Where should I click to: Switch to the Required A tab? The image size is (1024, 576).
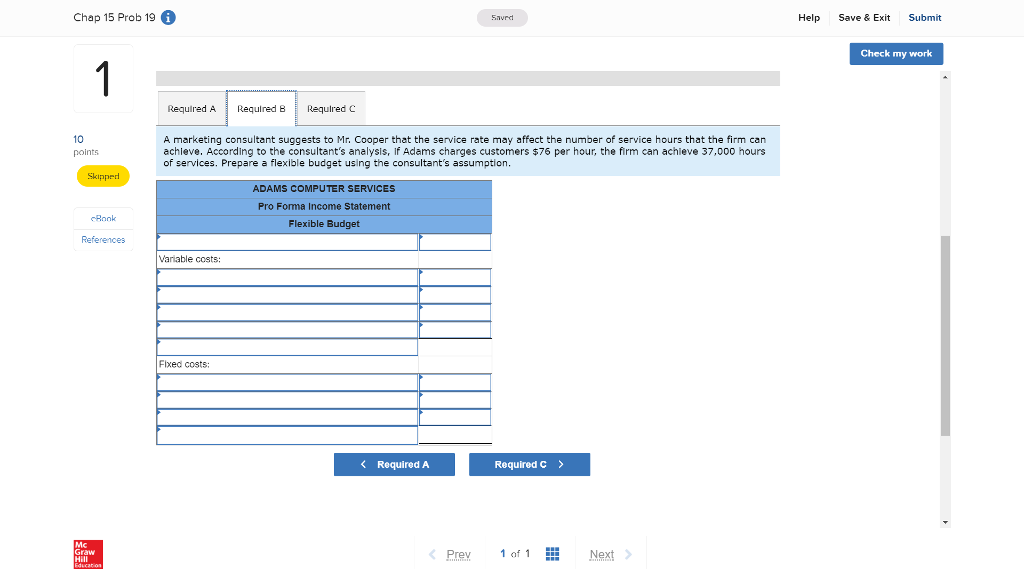point(191,108)
